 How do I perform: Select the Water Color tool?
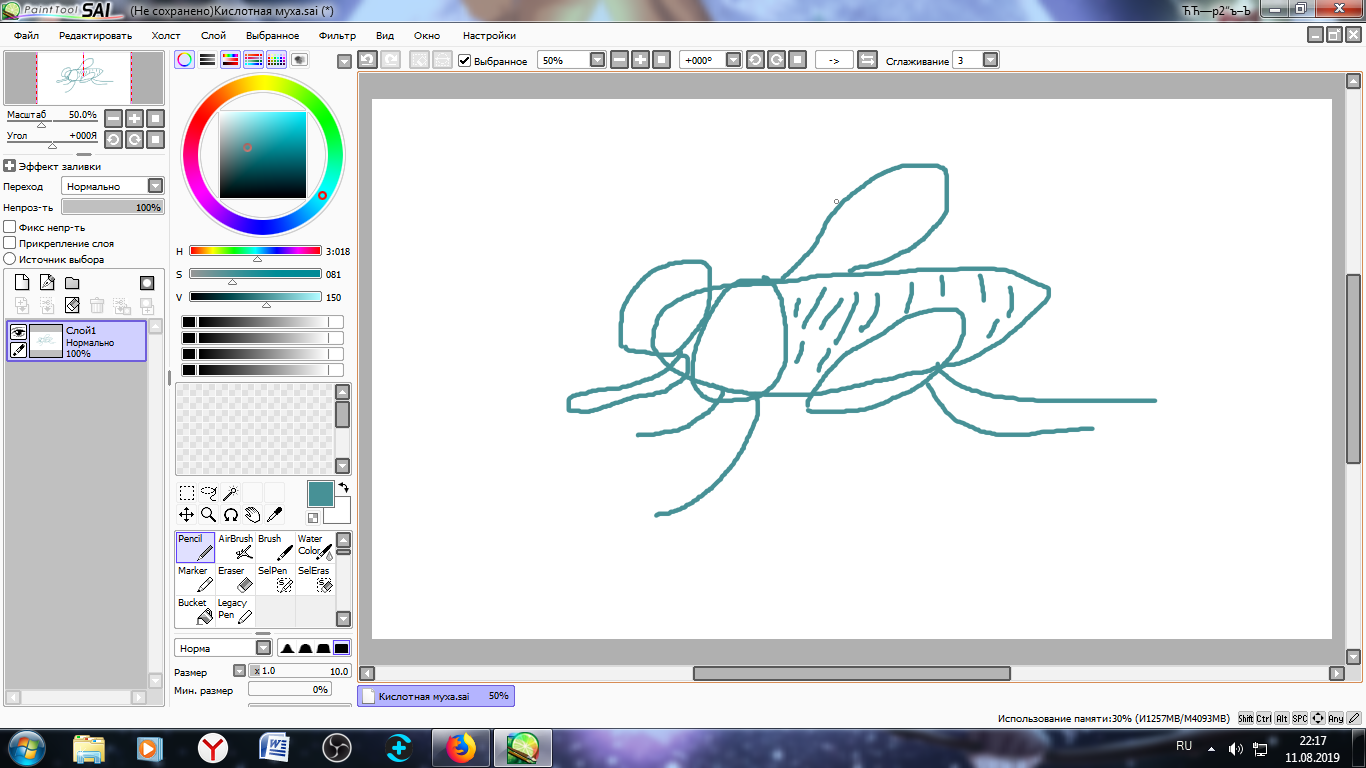click(315, 547)
